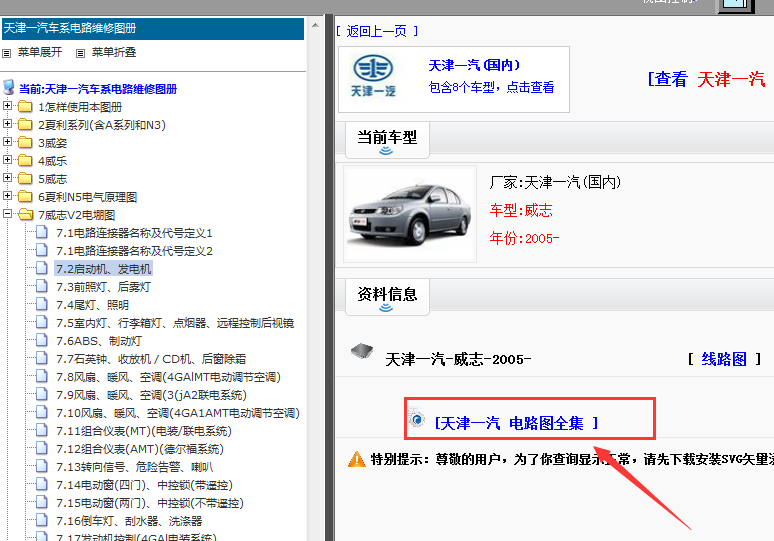Image resolution: width=774 pixels, height=541 pixels.
Task: Click the 年份:2005- text
Action: click(524, 238)
